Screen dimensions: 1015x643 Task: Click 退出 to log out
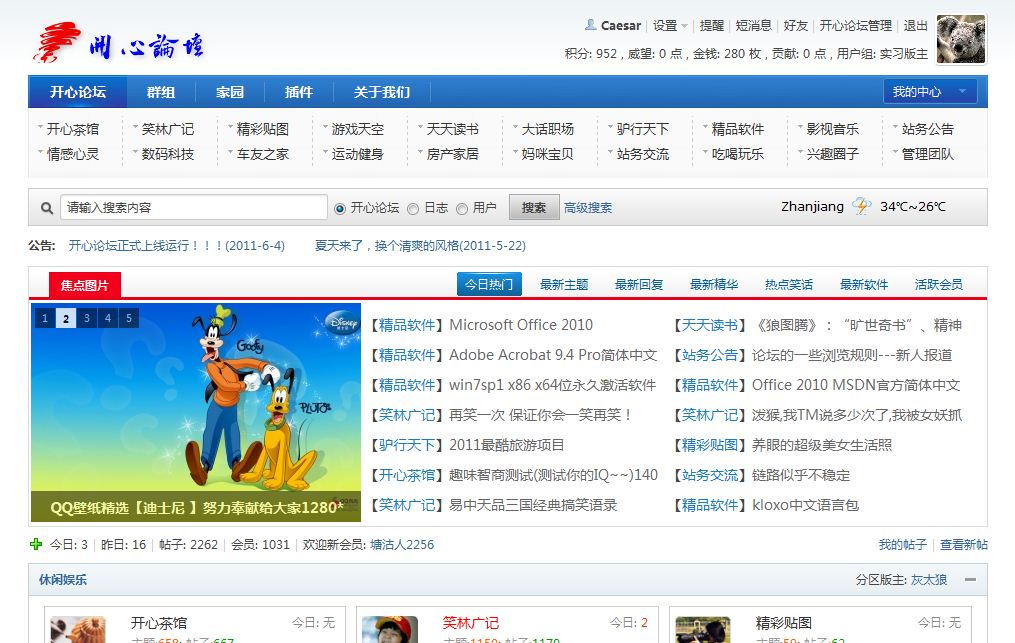tap(915, 26)
